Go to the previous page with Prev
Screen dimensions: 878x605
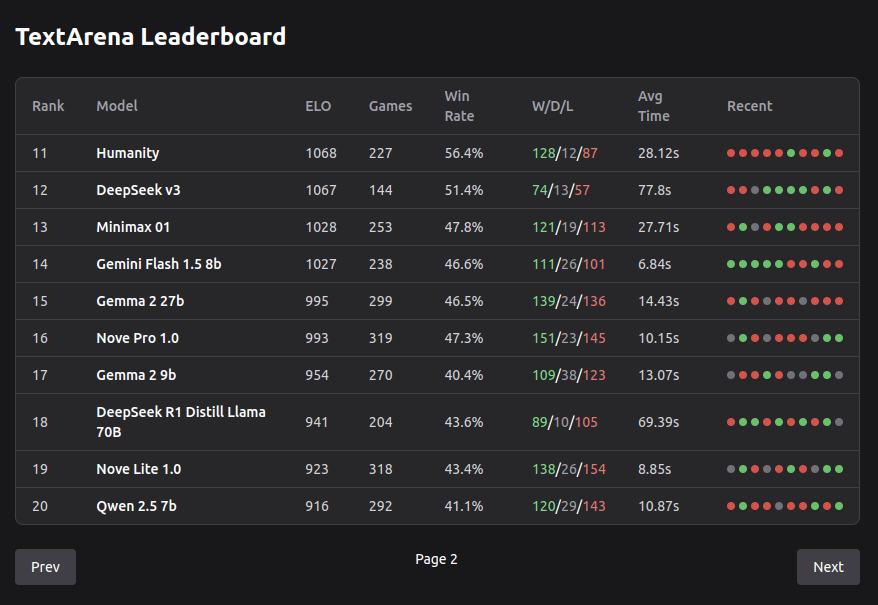(x=45, y=567)
